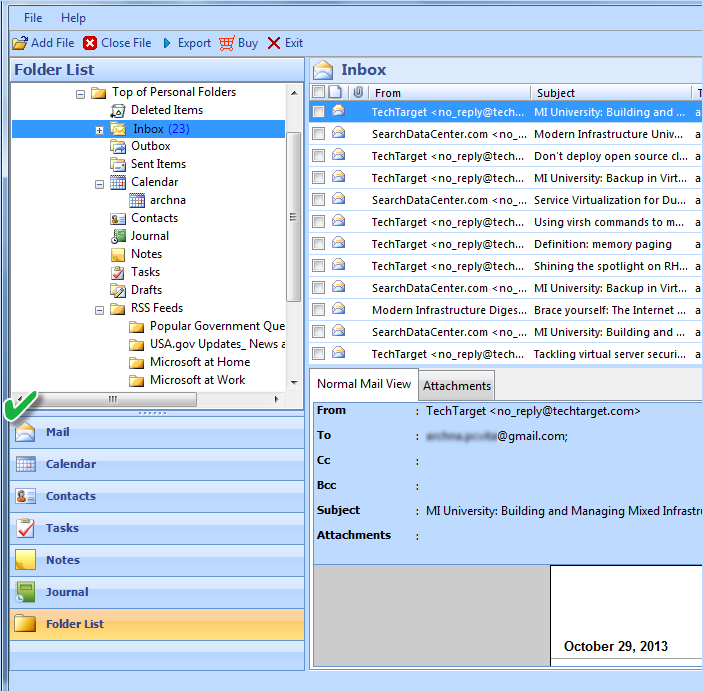The width and height of the screenshot is (703, 692).
Task: Check the Don't deploy open source email checkbox
Action: (318, 155)
